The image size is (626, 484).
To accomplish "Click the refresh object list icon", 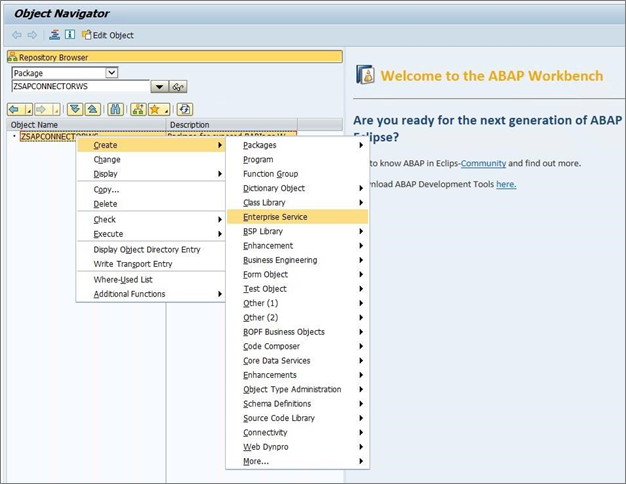I will [185, 109].
